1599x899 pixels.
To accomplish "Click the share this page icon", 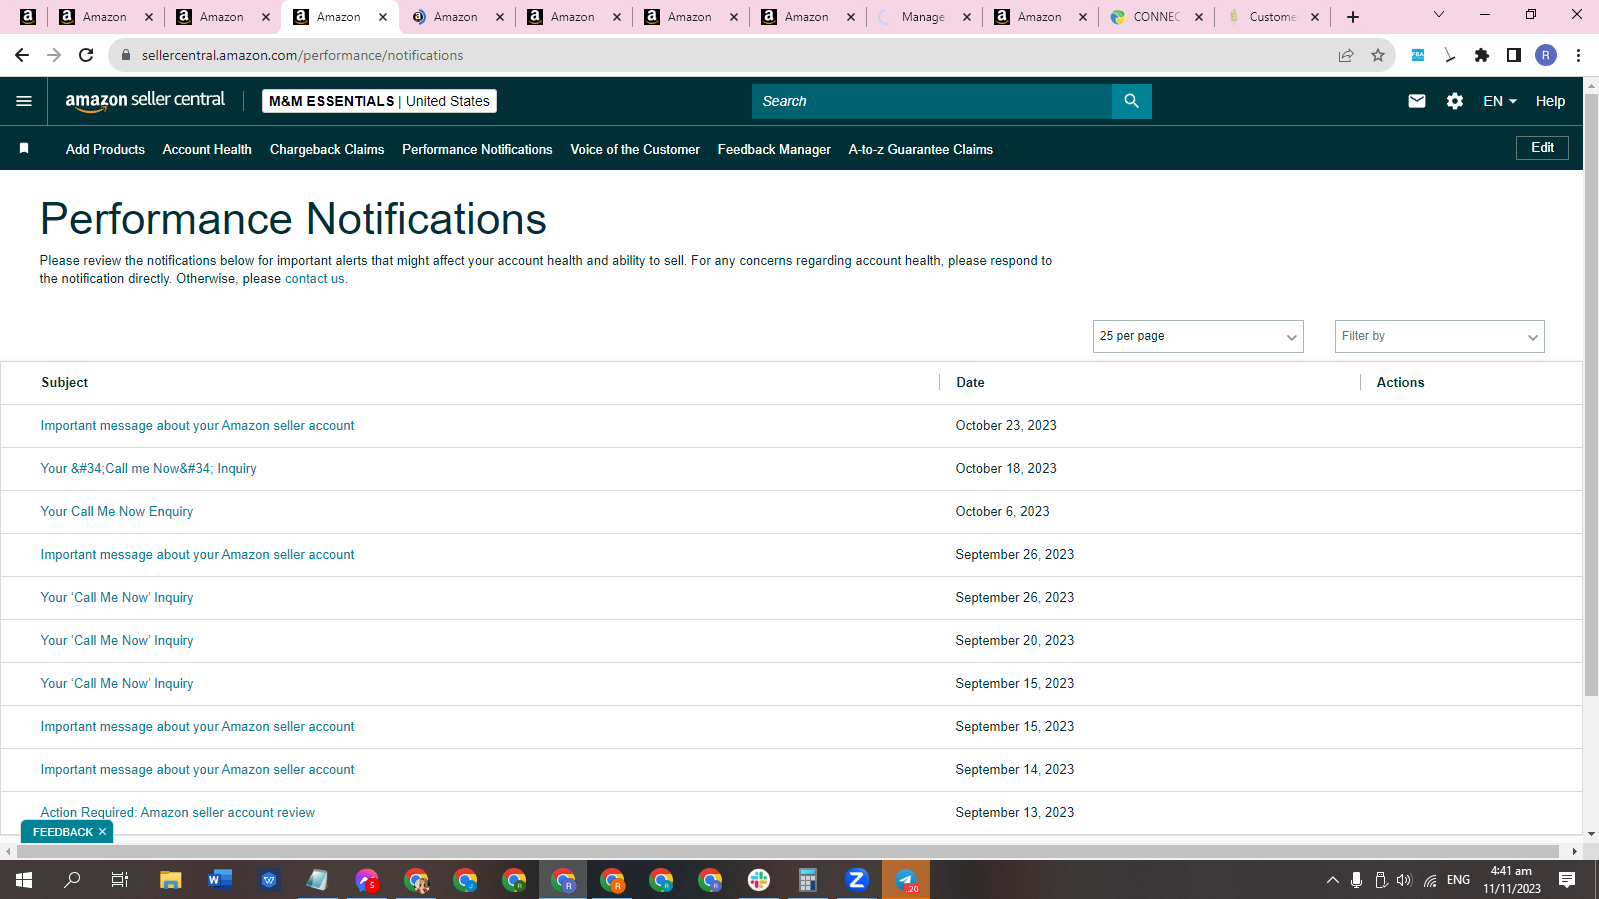I will click(x=1346, y=55).
